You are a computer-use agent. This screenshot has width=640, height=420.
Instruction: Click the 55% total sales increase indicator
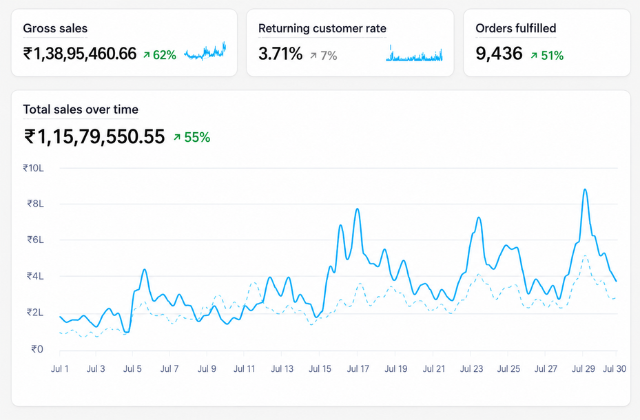point(192,138)
